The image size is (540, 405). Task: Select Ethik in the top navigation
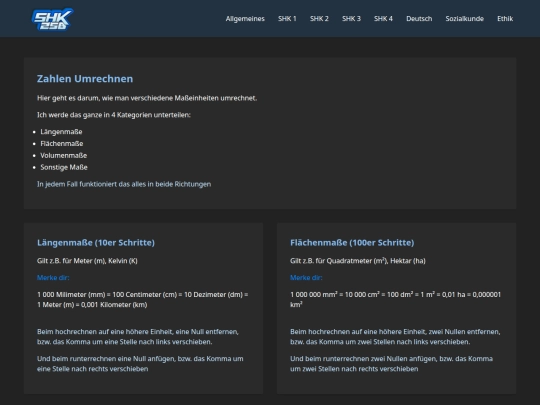click(x=505, y=19)
